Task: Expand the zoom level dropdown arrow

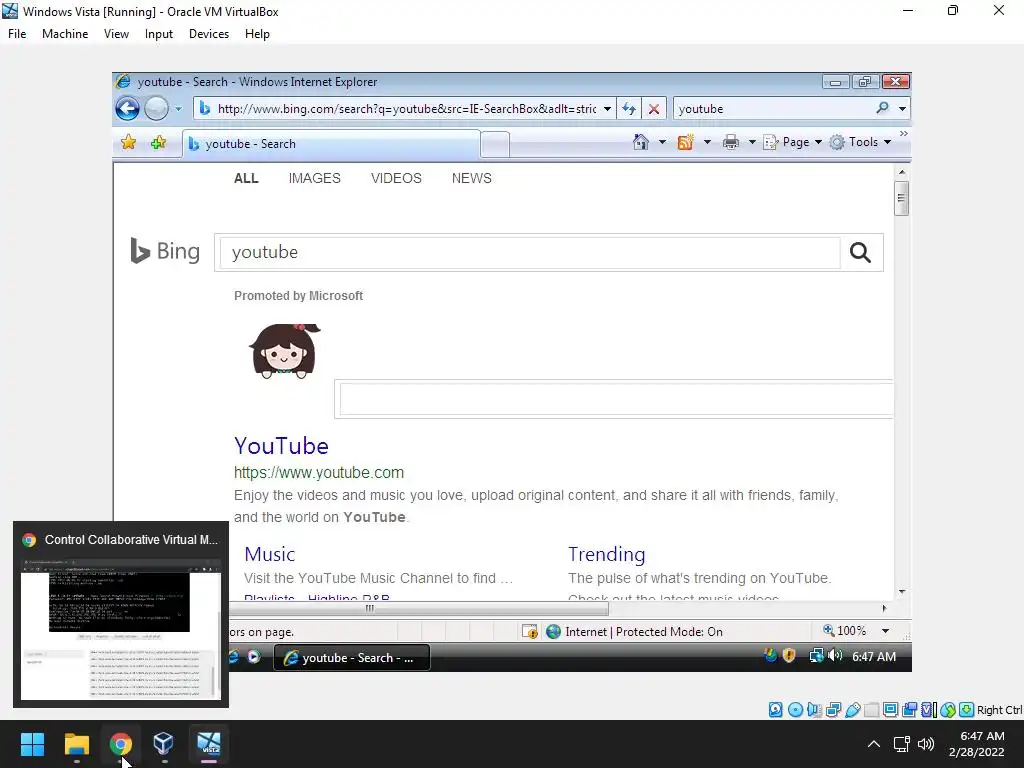Action: (886, 631)
